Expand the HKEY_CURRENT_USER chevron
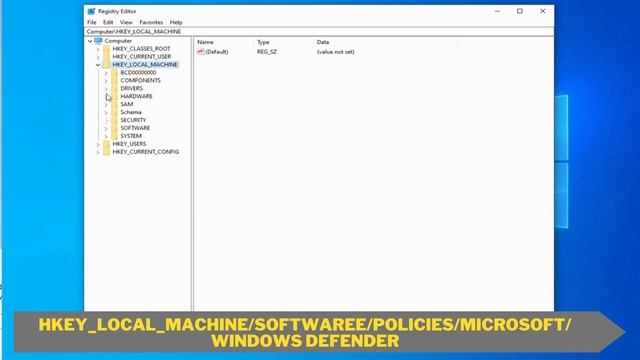Viewport: 640px width, 360px height. click(98, 57)
